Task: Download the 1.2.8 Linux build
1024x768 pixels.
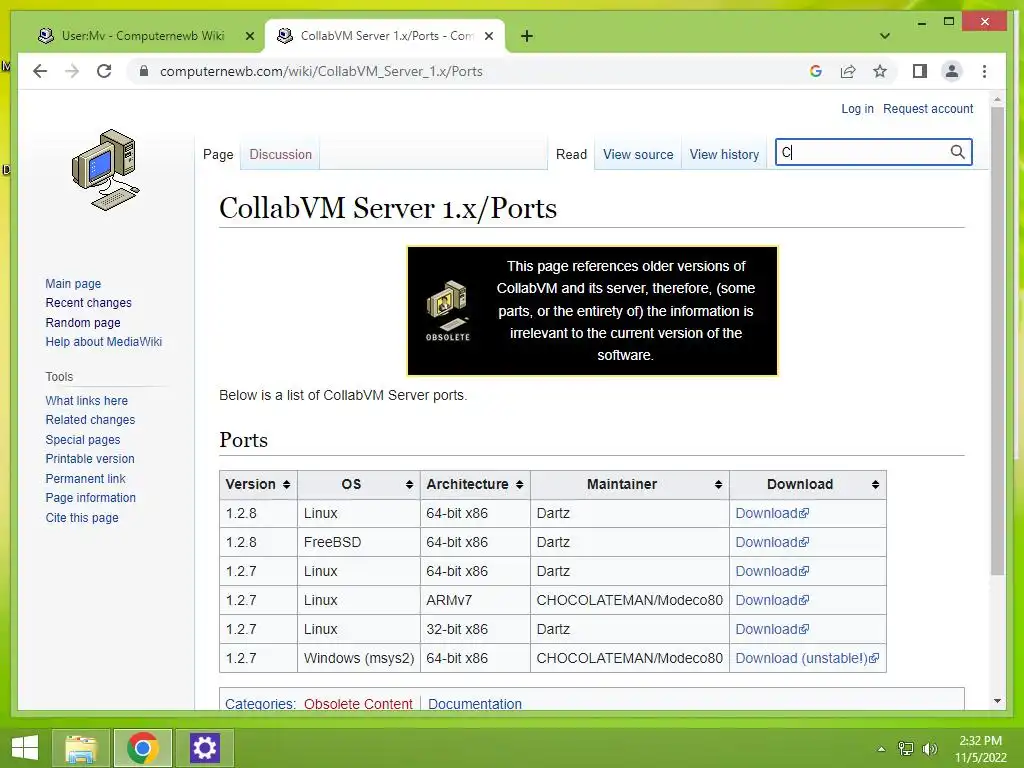Action: pyautogui.click(x=772, y=513)
